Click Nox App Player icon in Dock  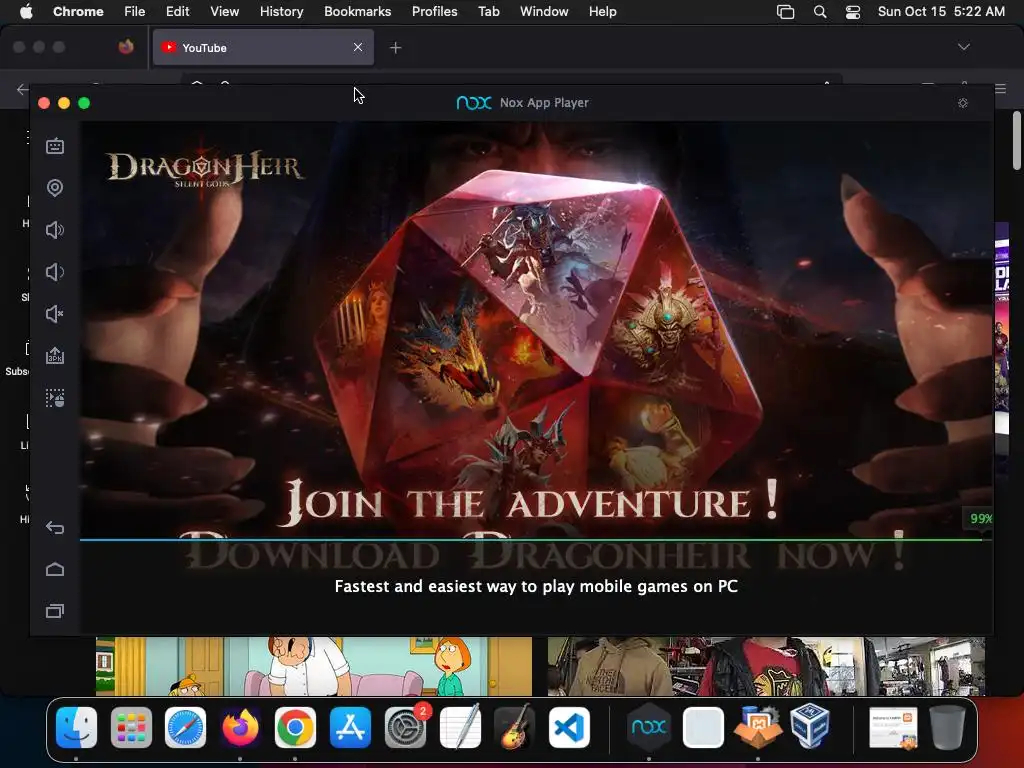tap(648, 727)
